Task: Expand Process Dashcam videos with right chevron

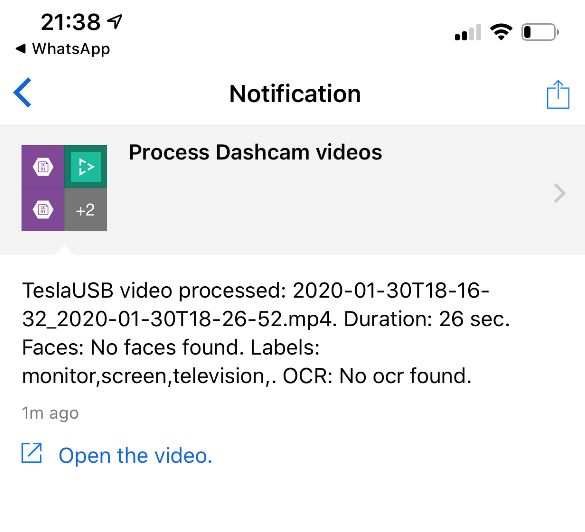Action: click(x=559, y=193)
